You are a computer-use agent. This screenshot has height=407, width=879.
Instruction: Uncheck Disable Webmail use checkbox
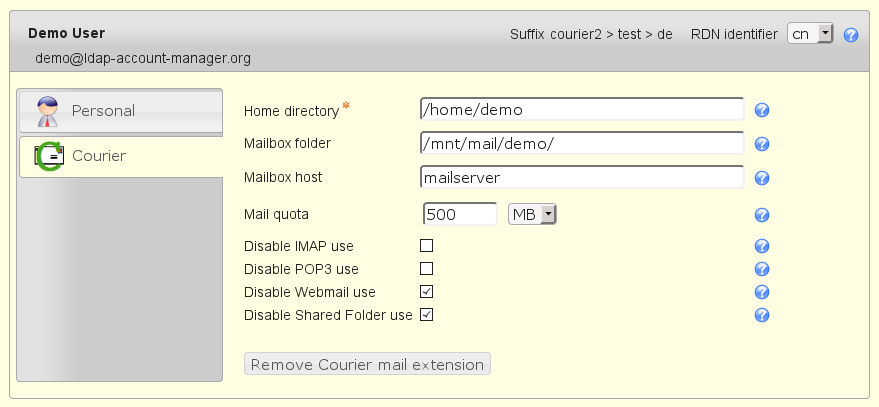coord(426,292)
